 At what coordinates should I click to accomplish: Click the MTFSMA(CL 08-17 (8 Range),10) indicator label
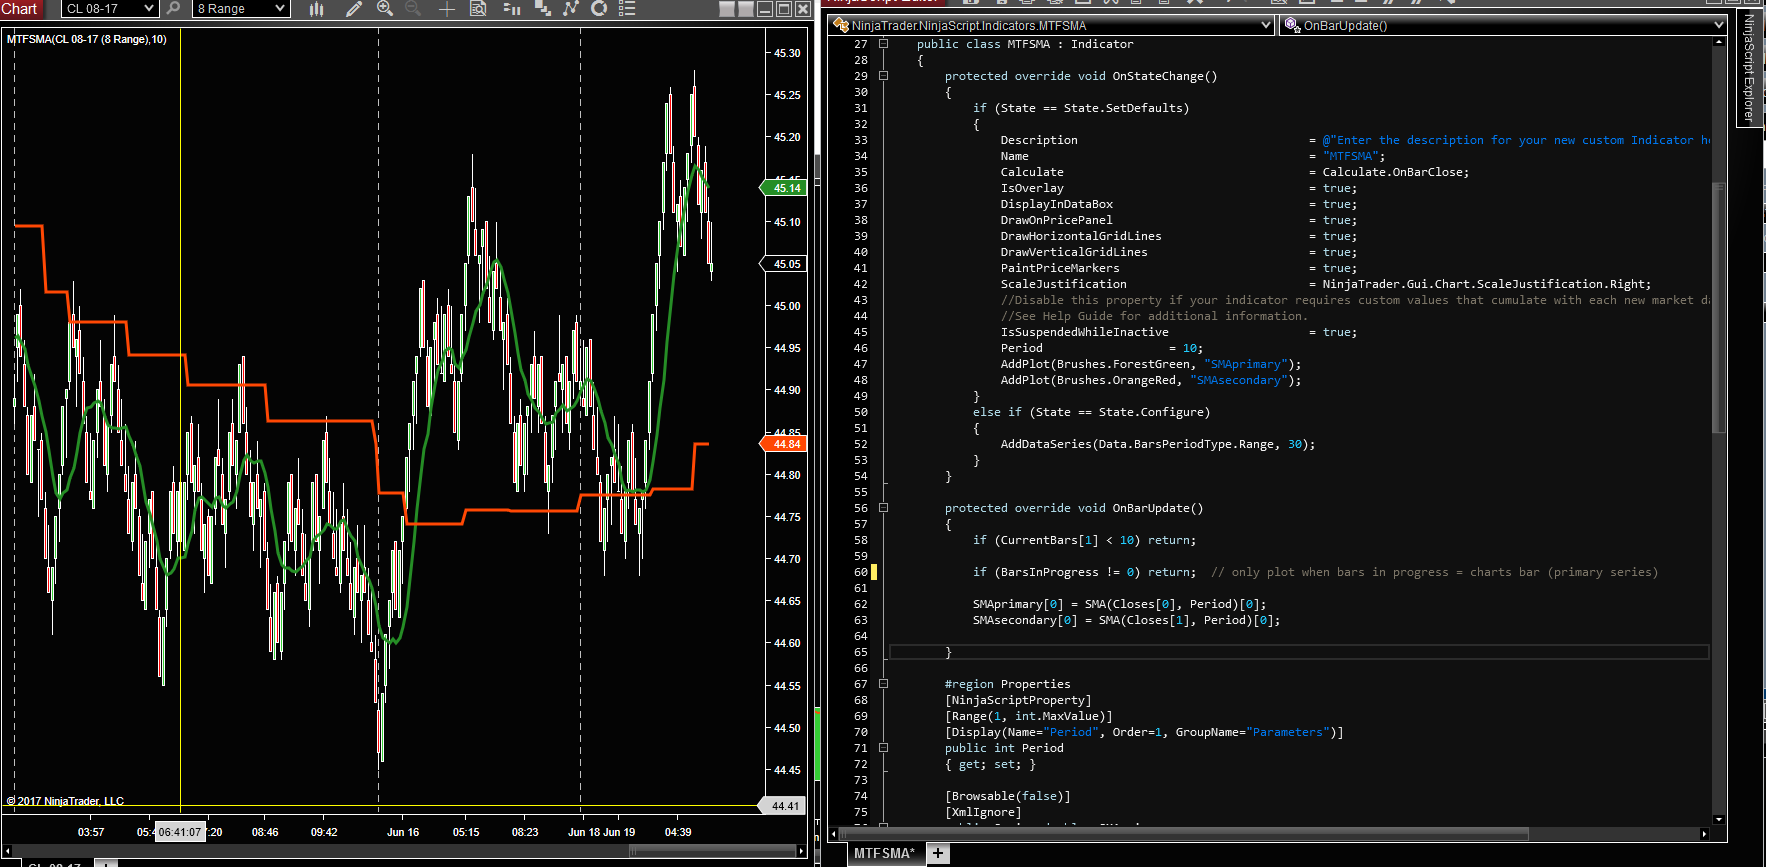tap(87, 39)
